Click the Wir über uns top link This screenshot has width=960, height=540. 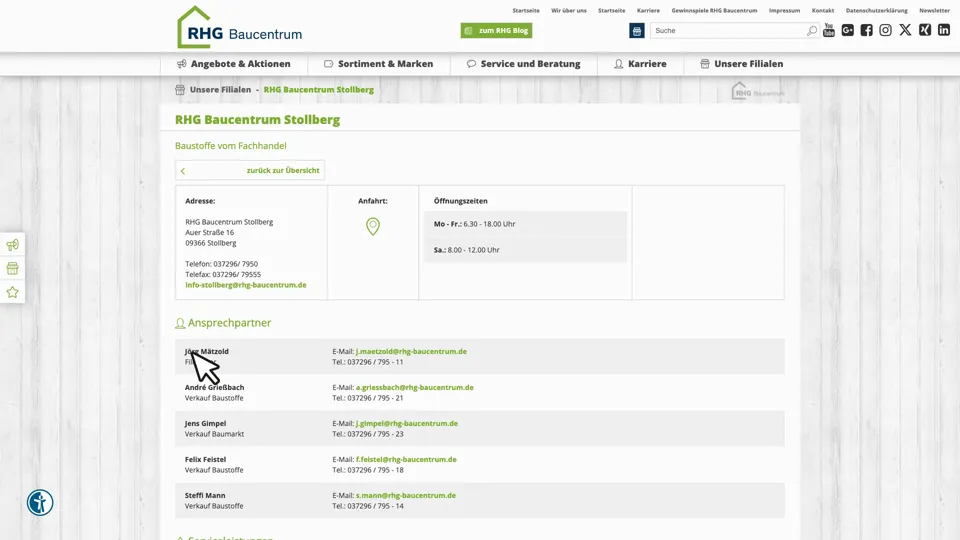(569, 10)
